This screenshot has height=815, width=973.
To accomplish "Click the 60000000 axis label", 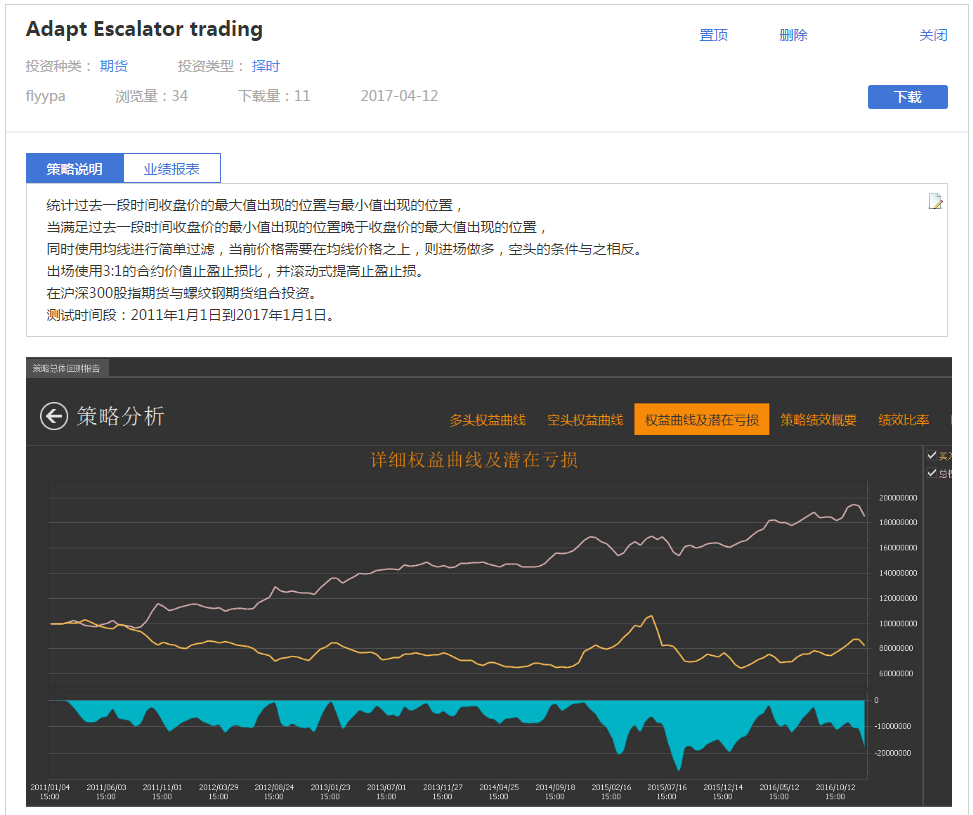I will click(896, 673).
